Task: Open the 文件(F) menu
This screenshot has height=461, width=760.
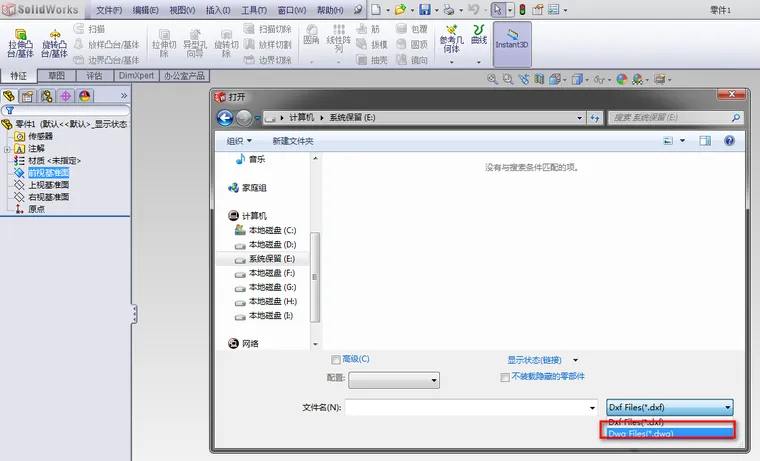Action: (109, 10)
